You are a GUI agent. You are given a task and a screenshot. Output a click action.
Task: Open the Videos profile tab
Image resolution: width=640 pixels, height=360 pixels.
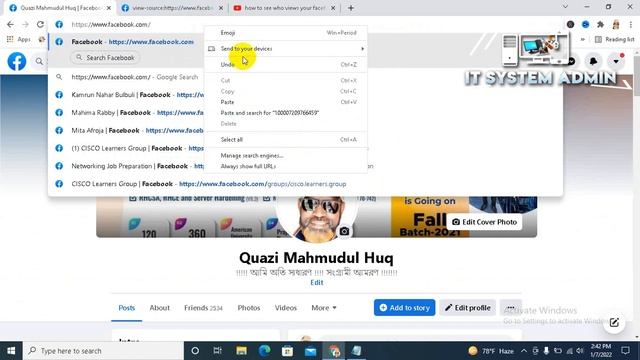coord(286,308)
